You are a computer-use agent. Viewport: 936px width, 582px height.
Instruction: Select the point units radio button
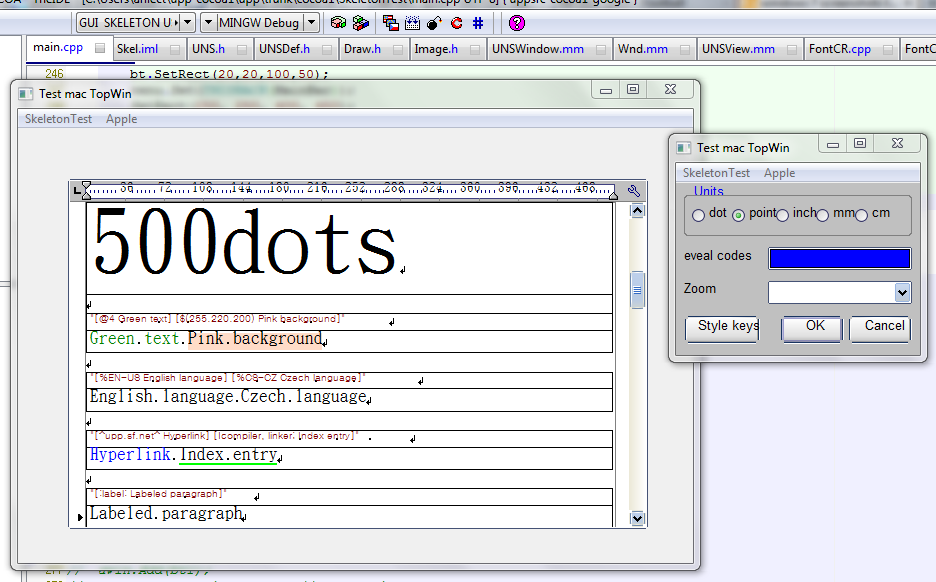(739, 215)
